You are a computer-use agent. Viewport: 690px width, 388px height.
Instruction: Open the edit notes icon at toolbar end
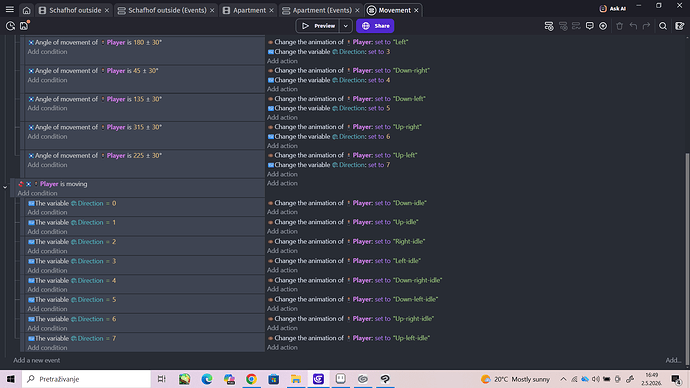[x=679, y=26]
